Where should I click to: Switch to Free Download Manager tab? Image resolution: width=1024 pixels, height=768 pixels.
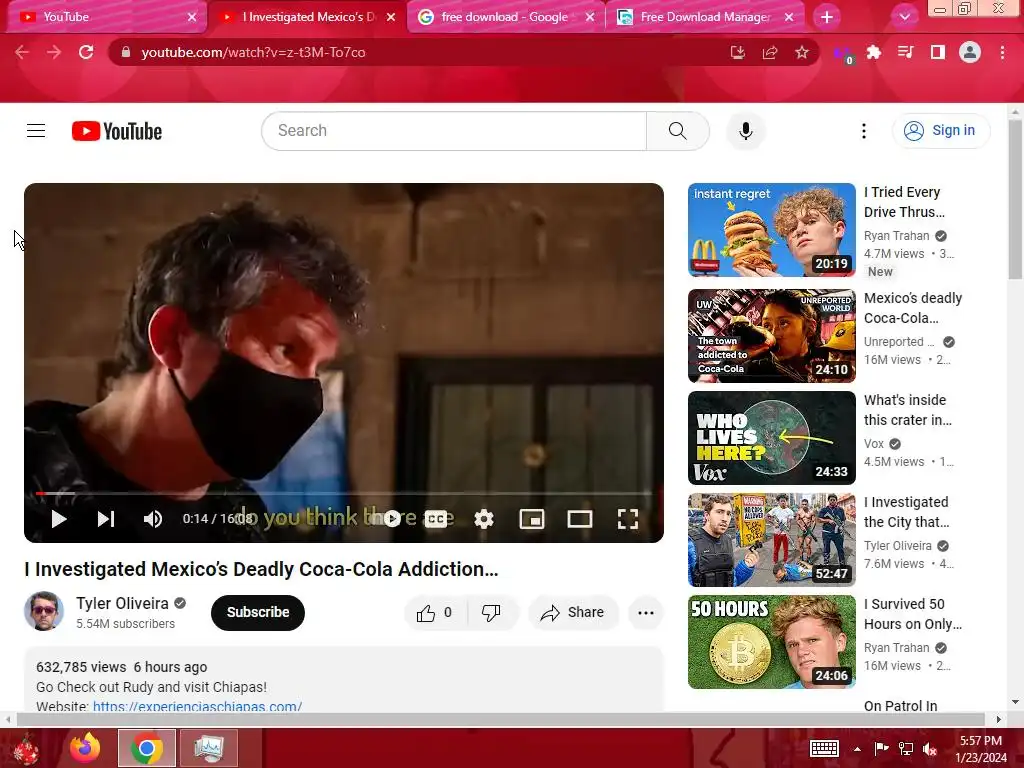[705, 17]
